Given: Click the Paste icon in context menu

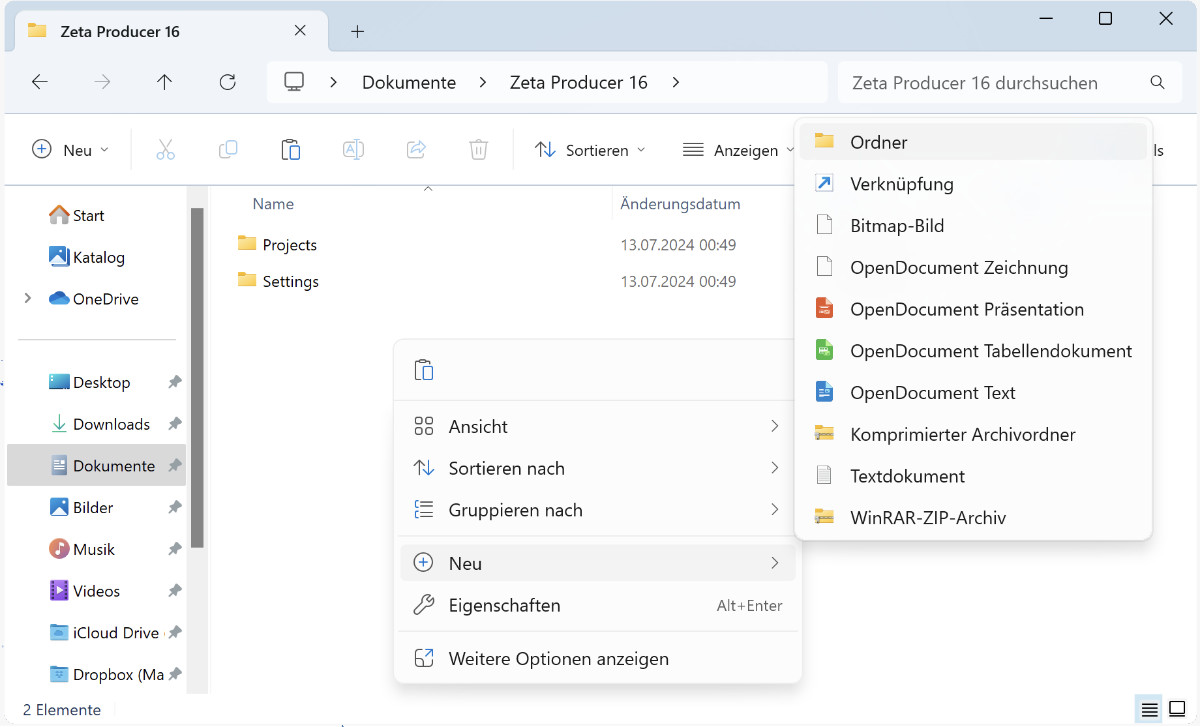Looking at the screenshot, I should click(x=424, y=370).
